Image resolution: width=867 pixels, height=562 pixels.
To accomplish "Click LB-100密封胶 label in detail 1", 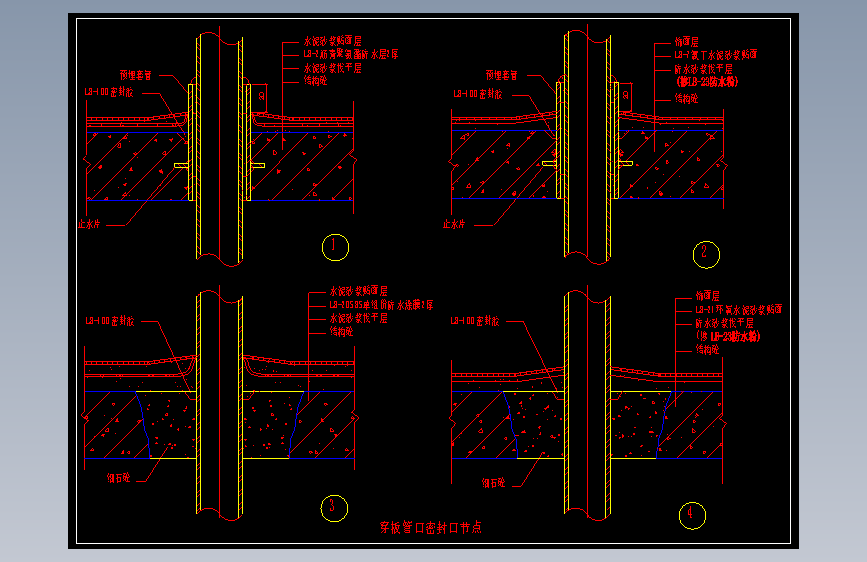I will [x=109, y=92].
